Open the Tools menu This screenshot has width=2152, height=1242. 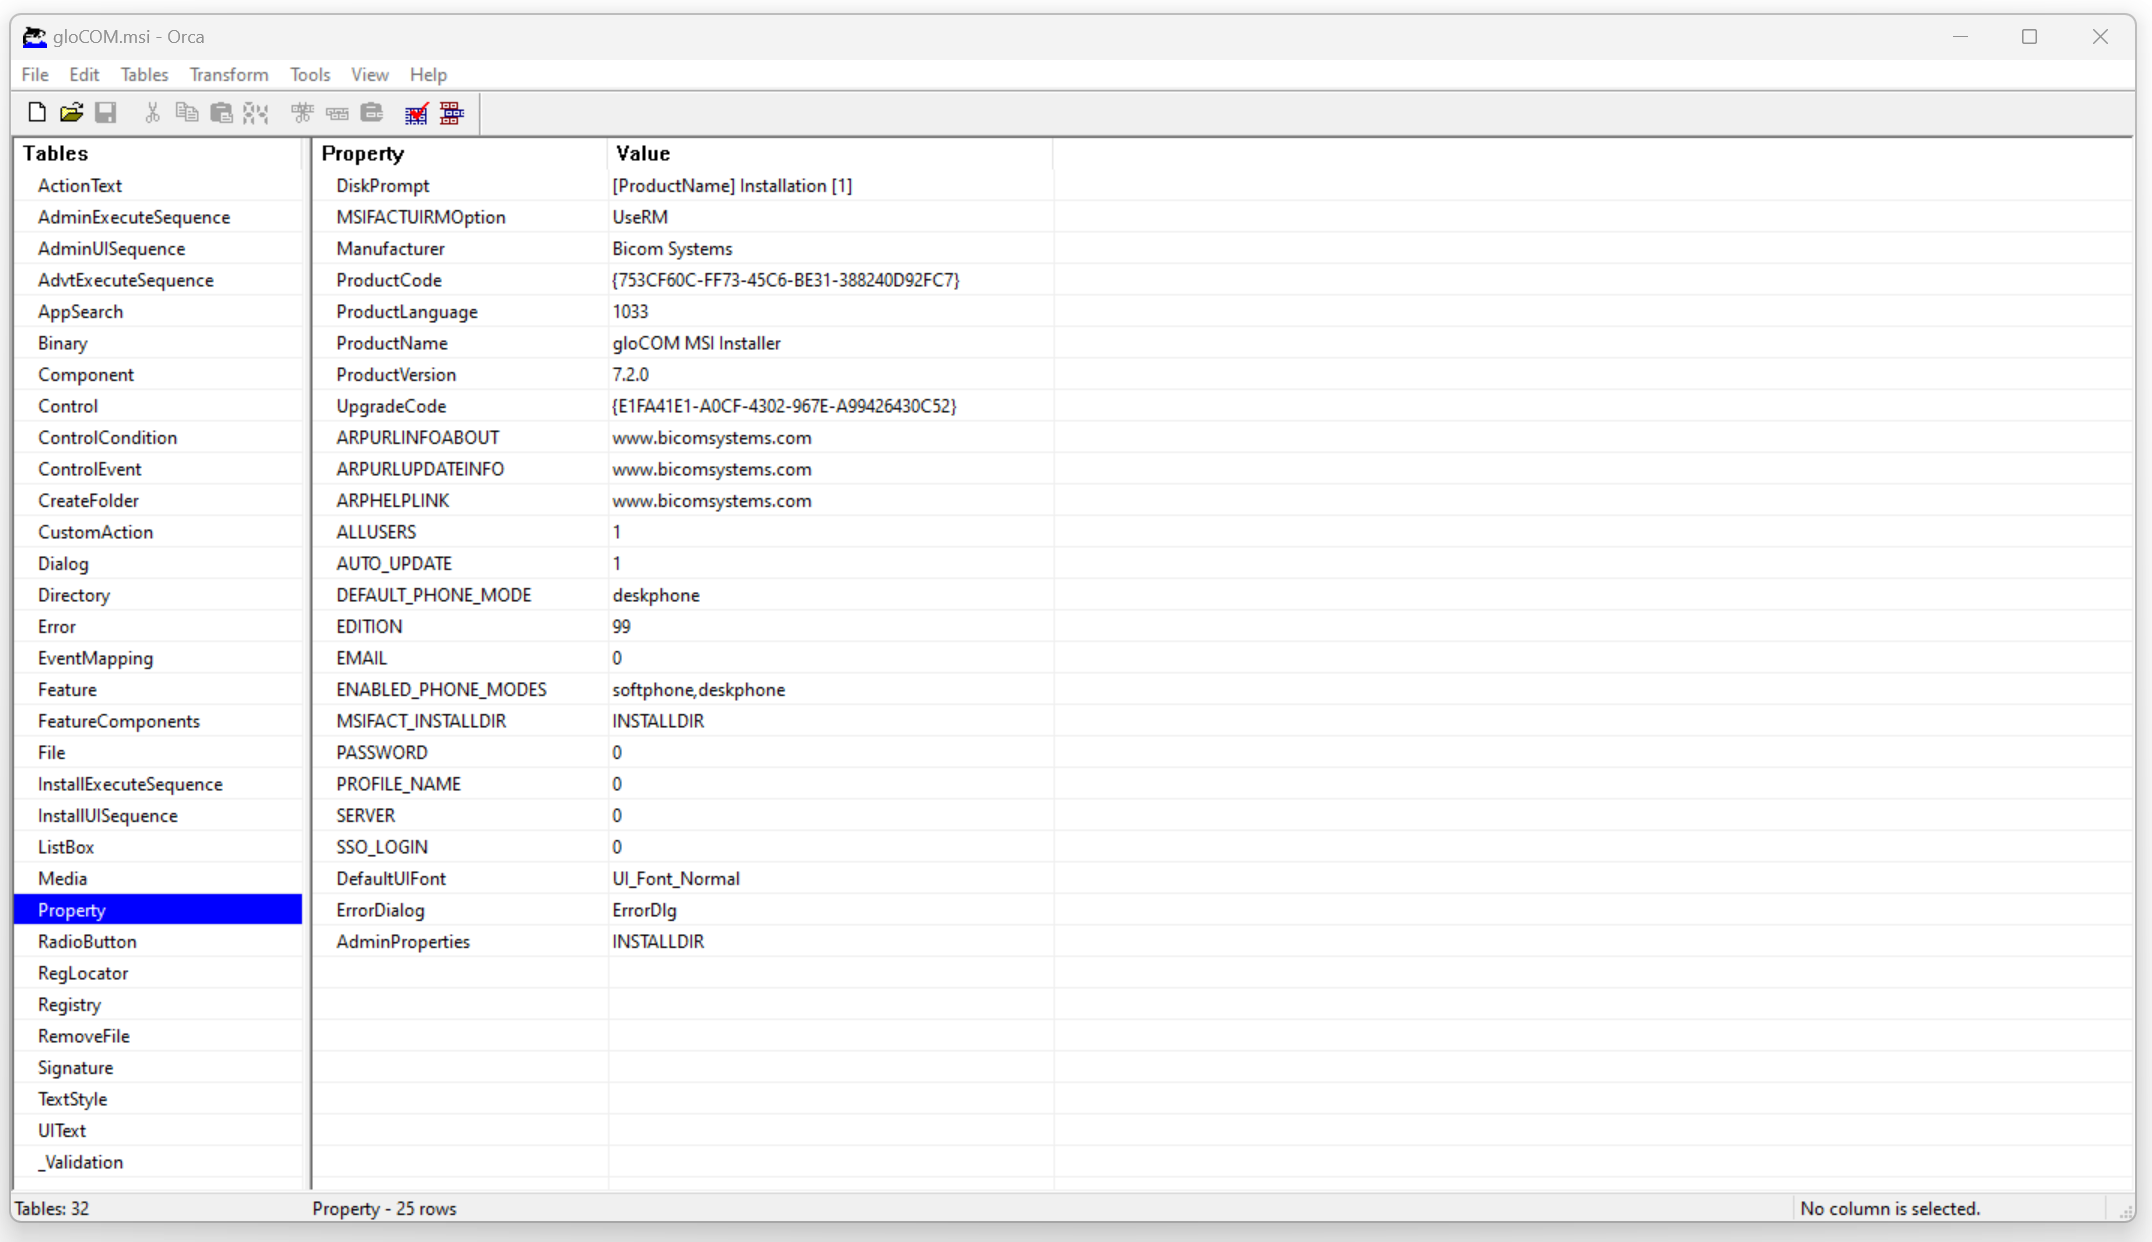point(310,74)
